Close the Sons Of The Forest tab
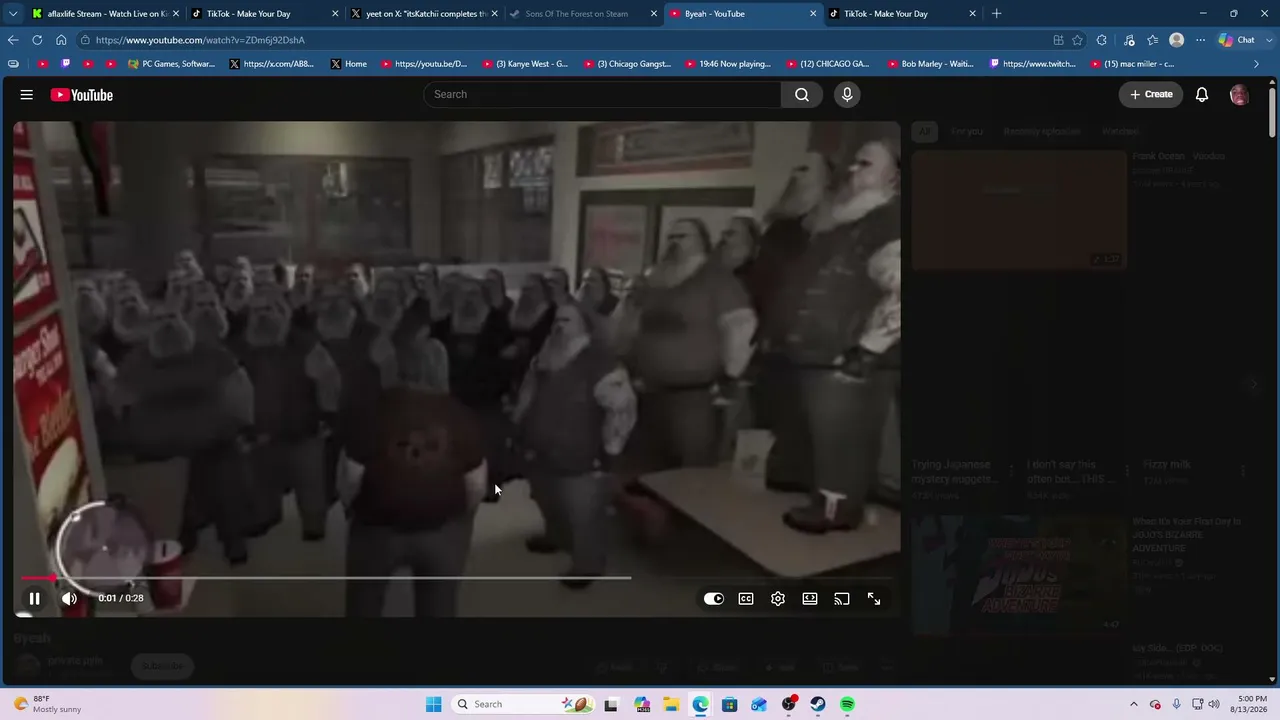The image size is (1280, 720). click(x=654, y=14)
